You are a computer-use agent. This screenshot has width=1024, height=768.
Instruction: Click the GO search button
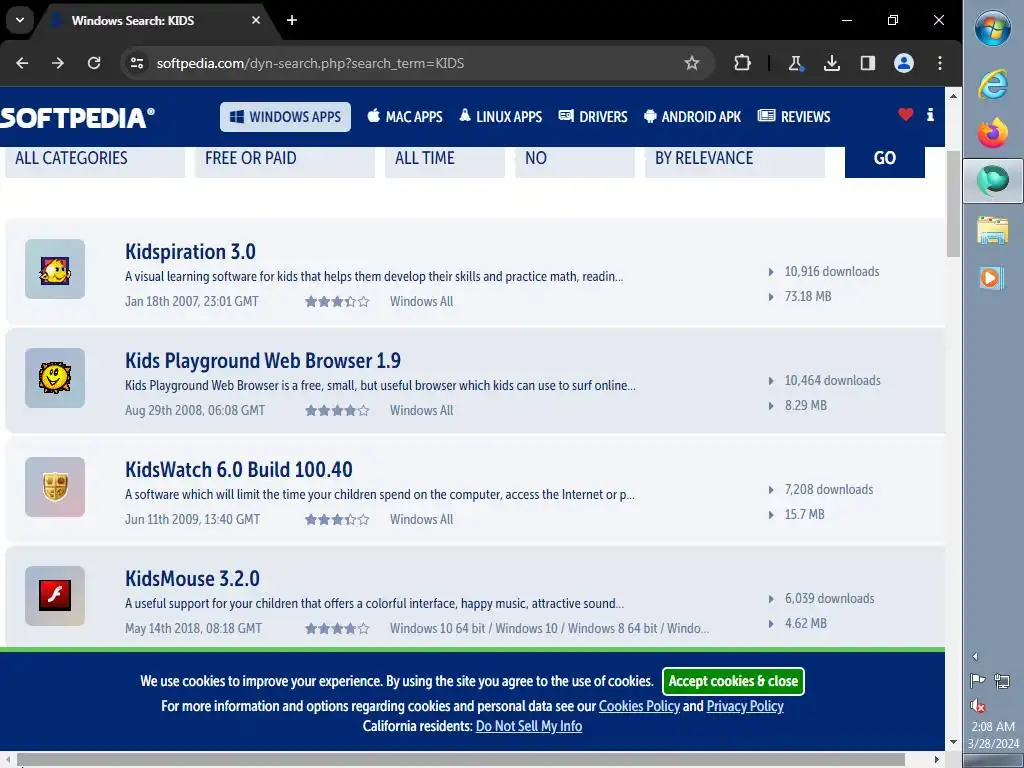pos(885,161)
